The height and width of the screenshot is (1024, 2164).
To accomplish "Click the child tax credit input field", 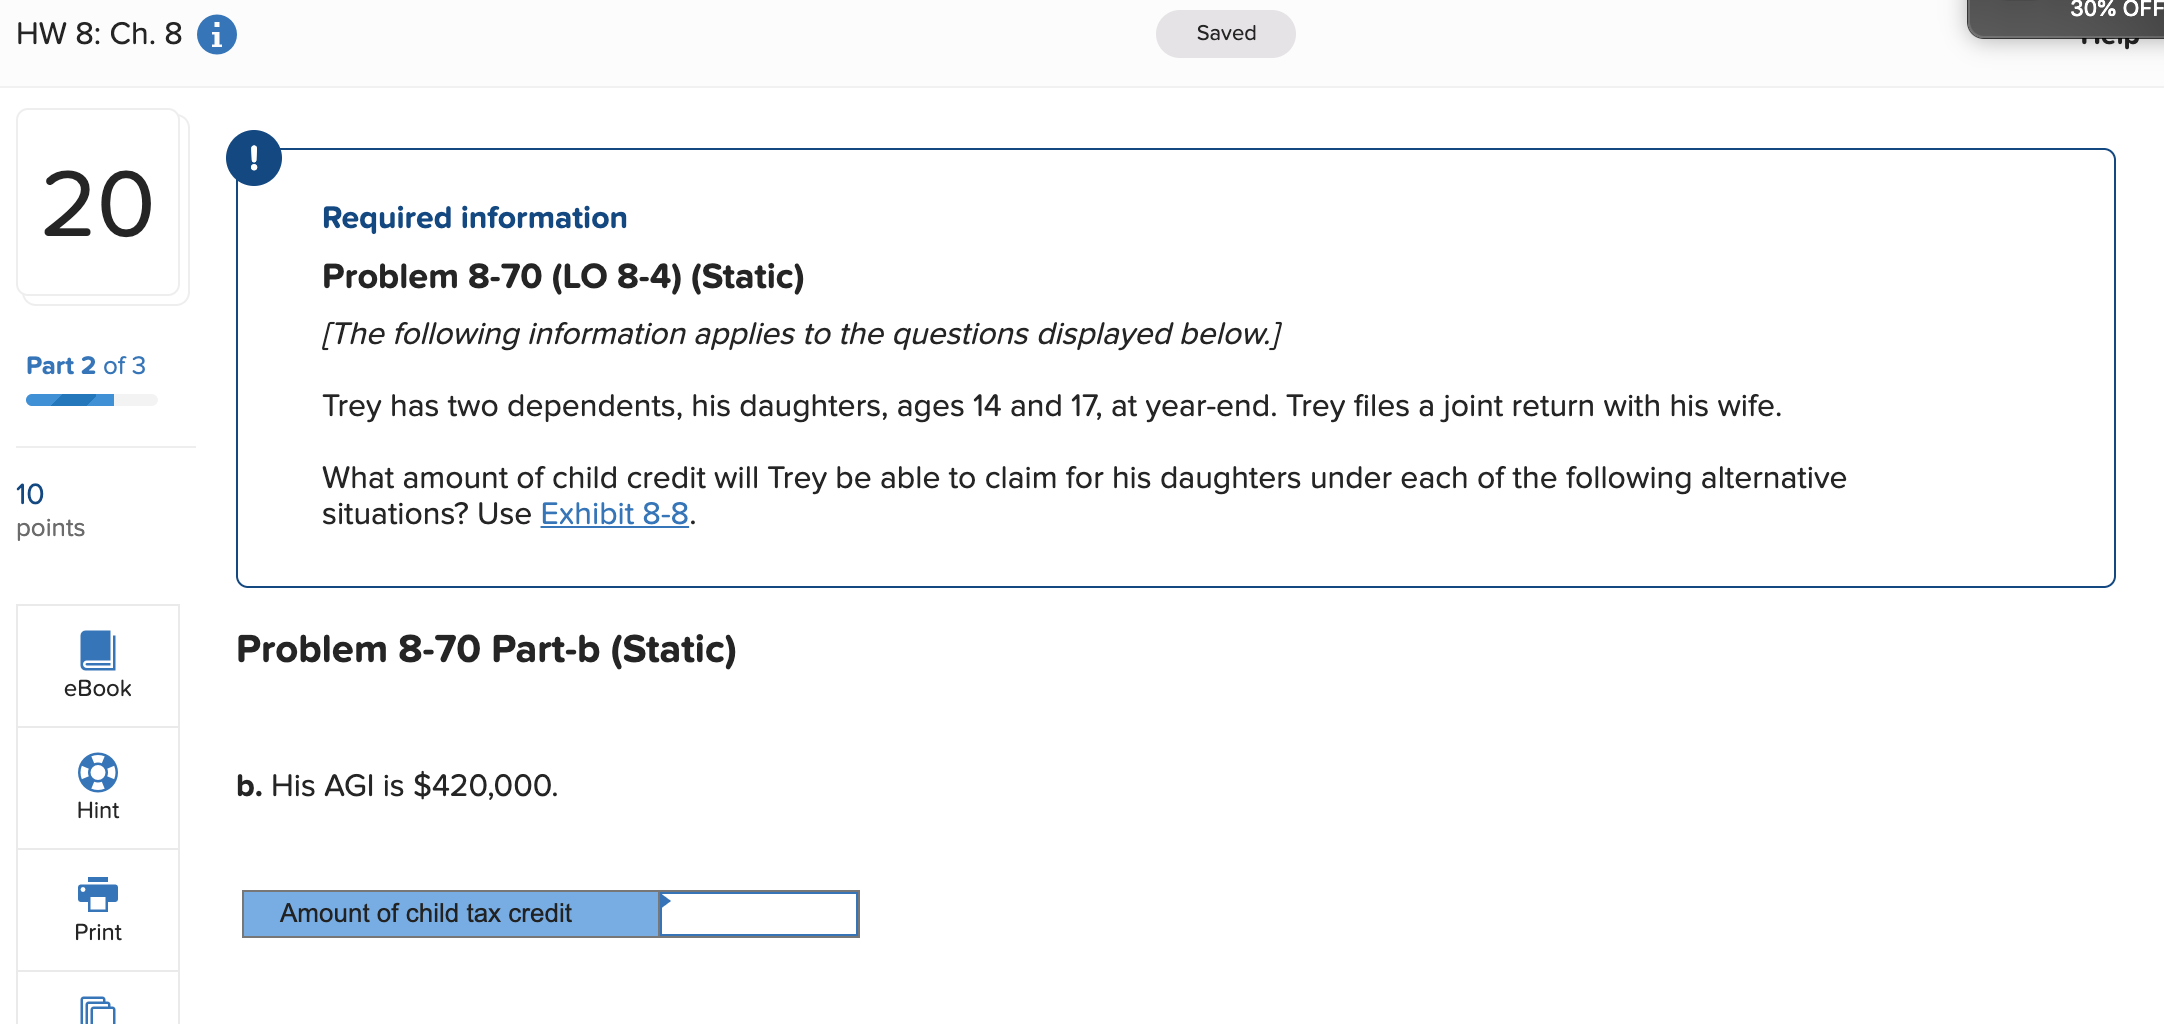I will (760, 913).
